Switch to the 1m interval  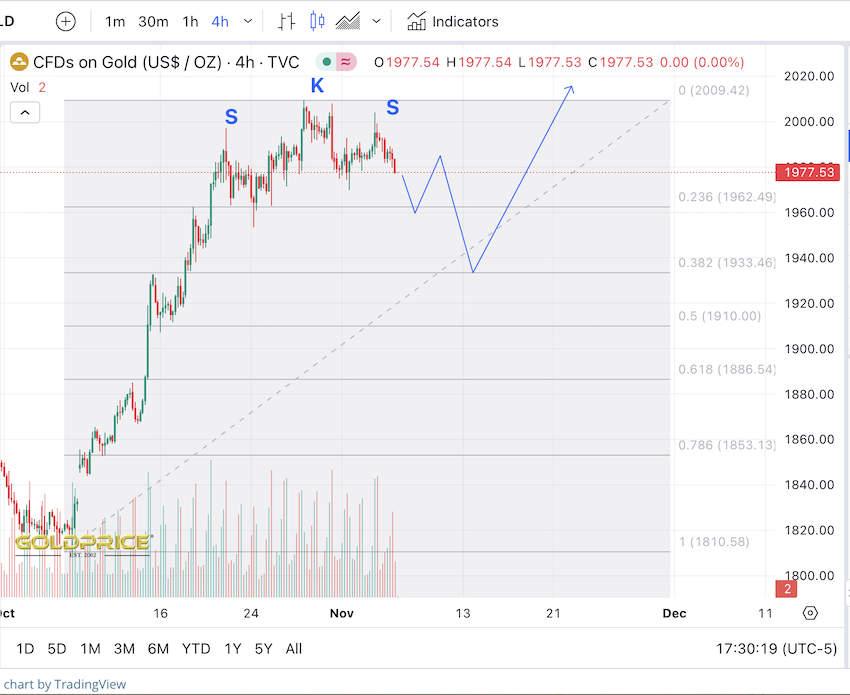click(x=115, y=21)
